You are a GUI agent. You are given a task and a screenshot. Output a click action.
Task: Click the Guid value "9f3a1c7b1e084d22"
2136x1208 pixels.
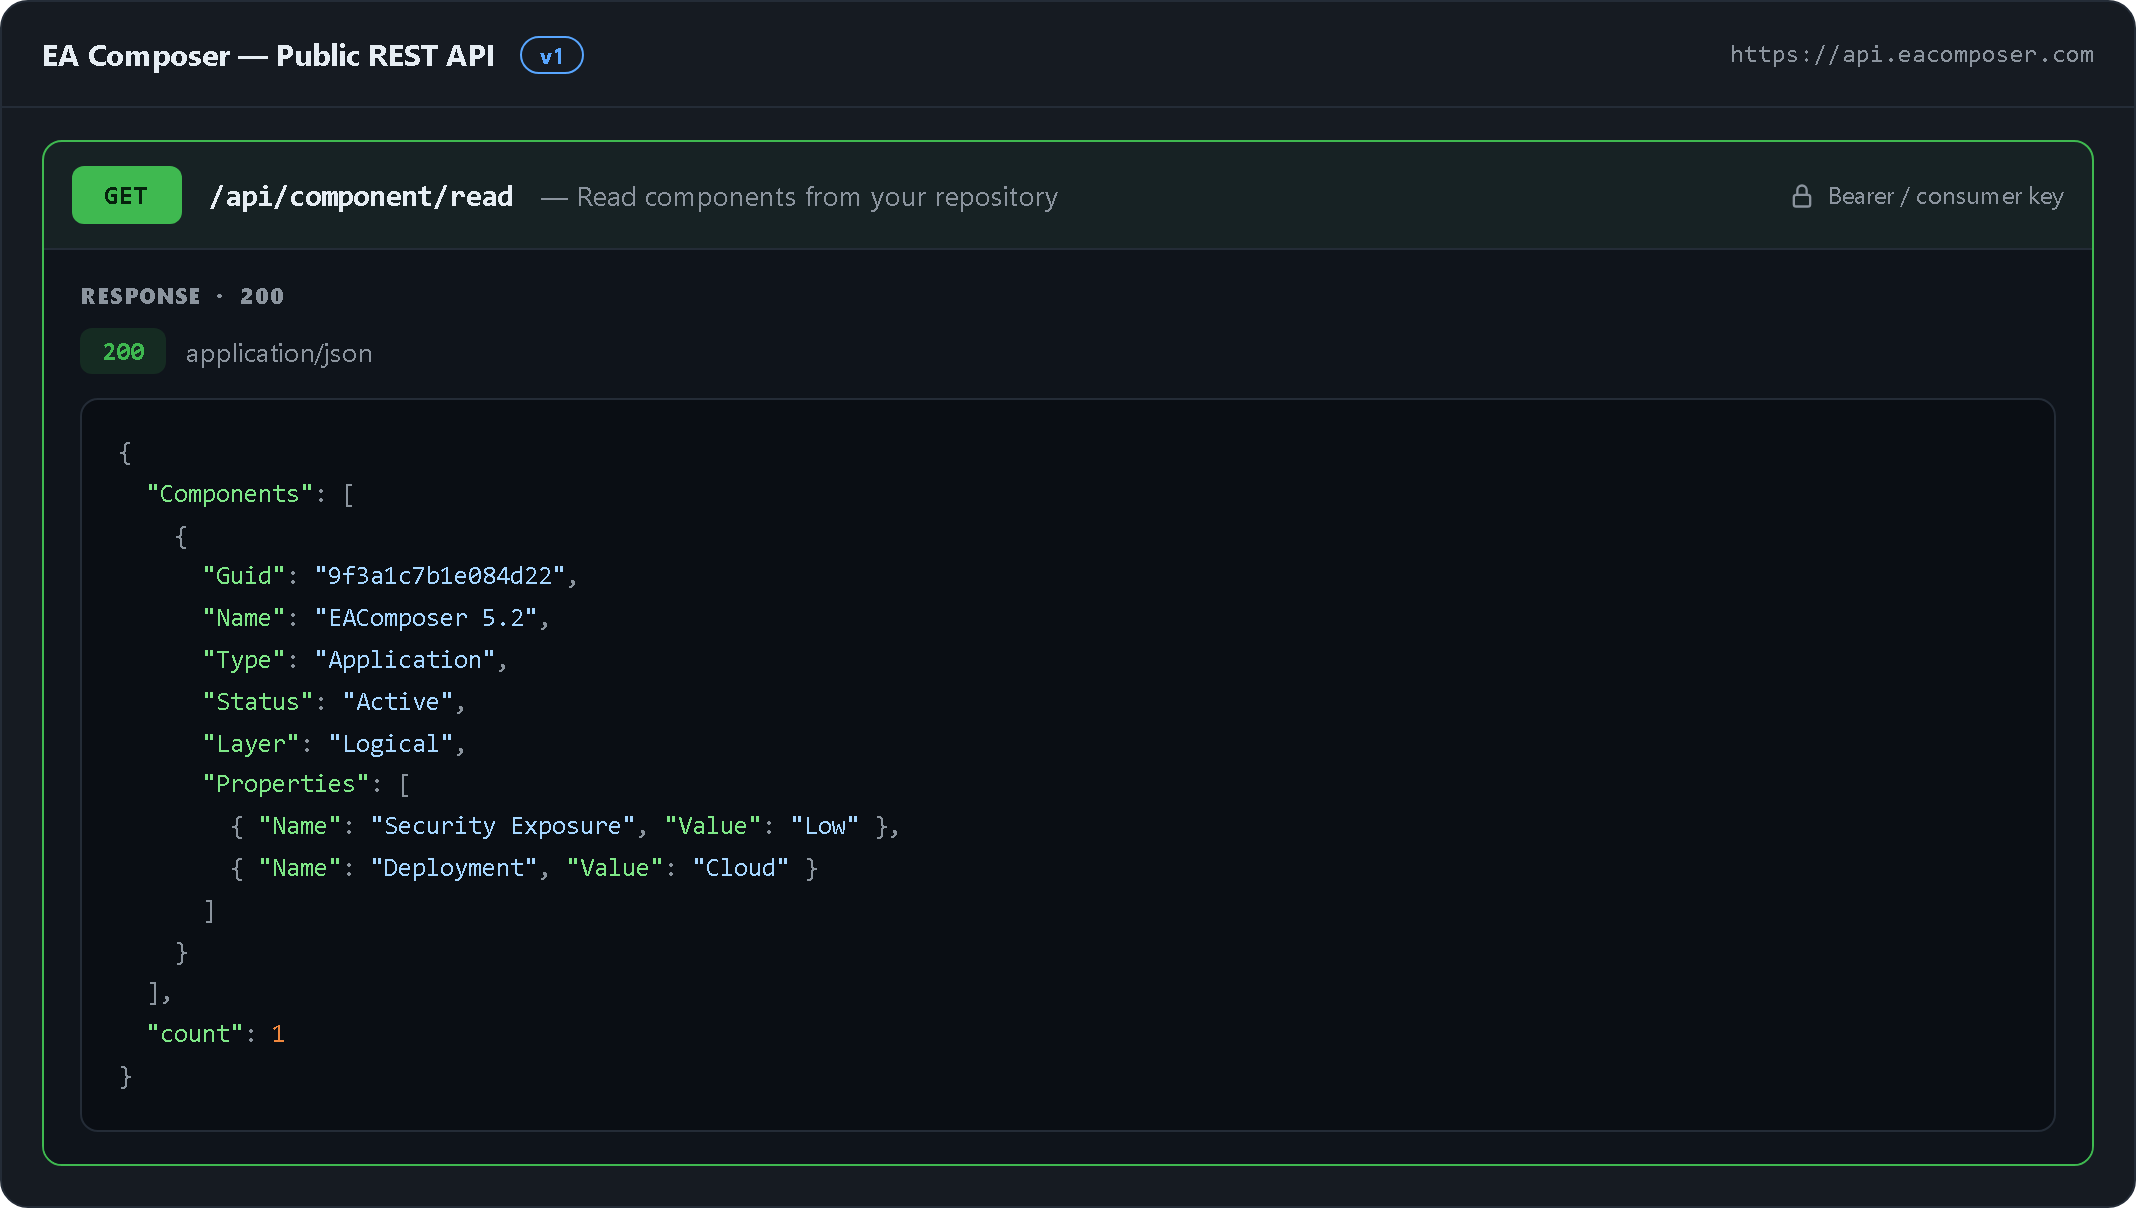pos(440,576)
